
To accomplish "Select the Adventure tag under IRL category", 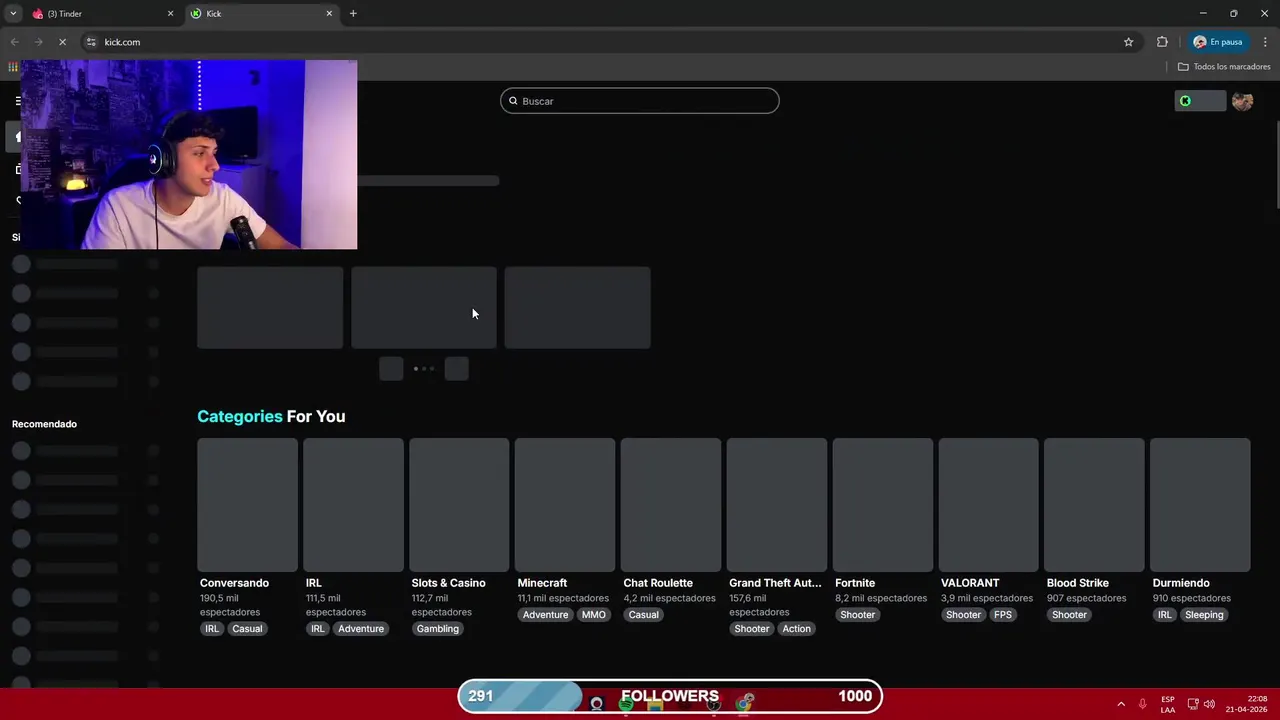I will [361, 629].
